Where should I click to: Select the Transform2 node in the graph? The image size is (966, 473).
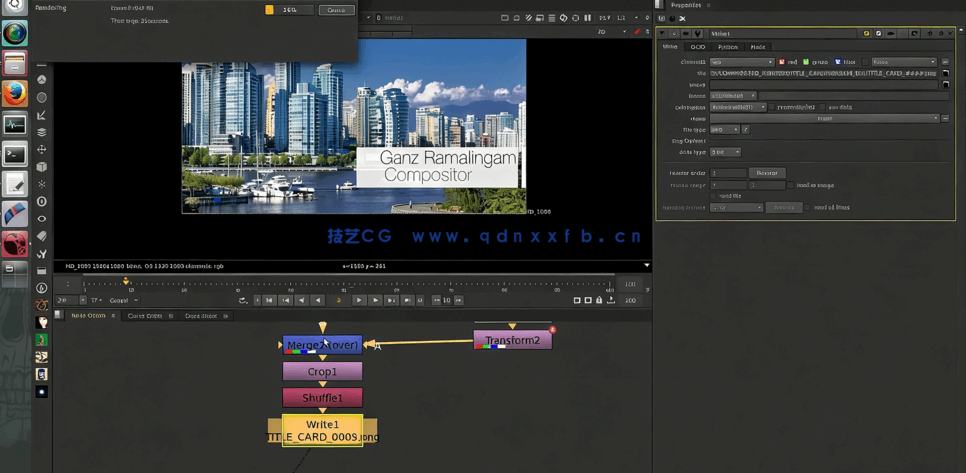pos(512,340)
